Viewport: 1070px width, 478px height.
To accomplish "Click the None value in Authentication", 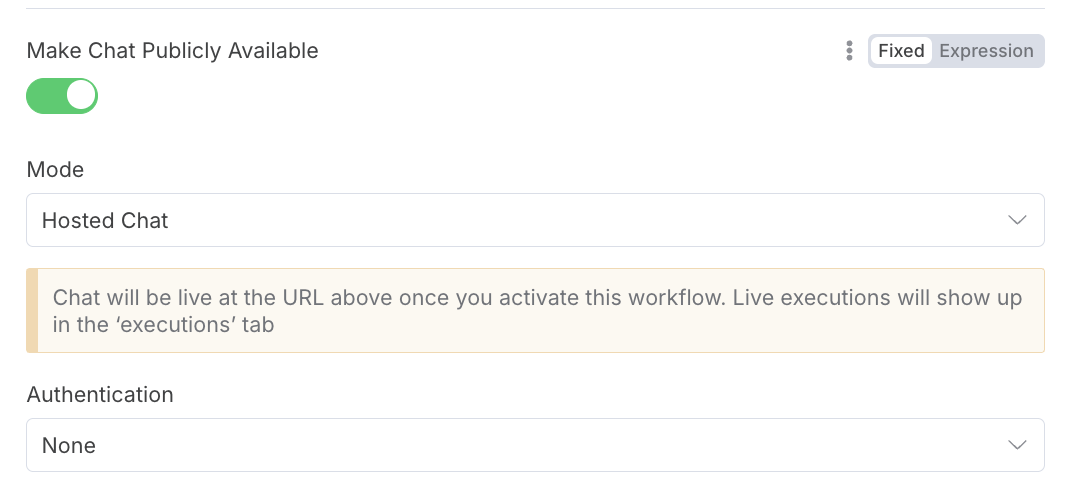I will (69, 446).
